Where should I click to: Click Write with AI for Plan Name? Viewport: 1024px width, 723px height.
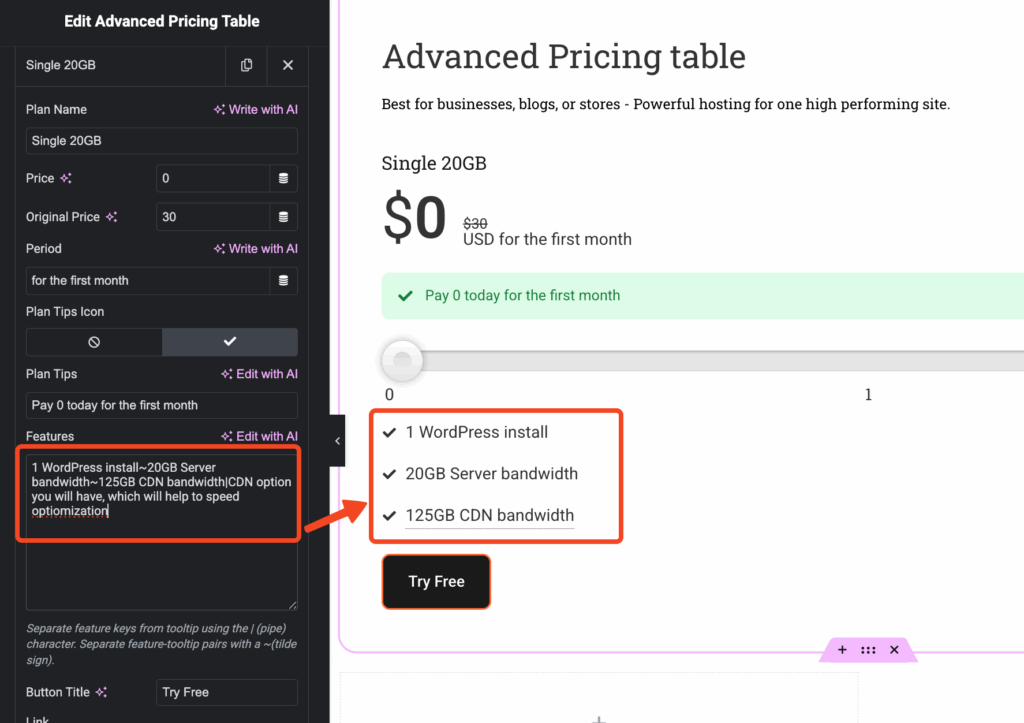[x=255, y=110]
